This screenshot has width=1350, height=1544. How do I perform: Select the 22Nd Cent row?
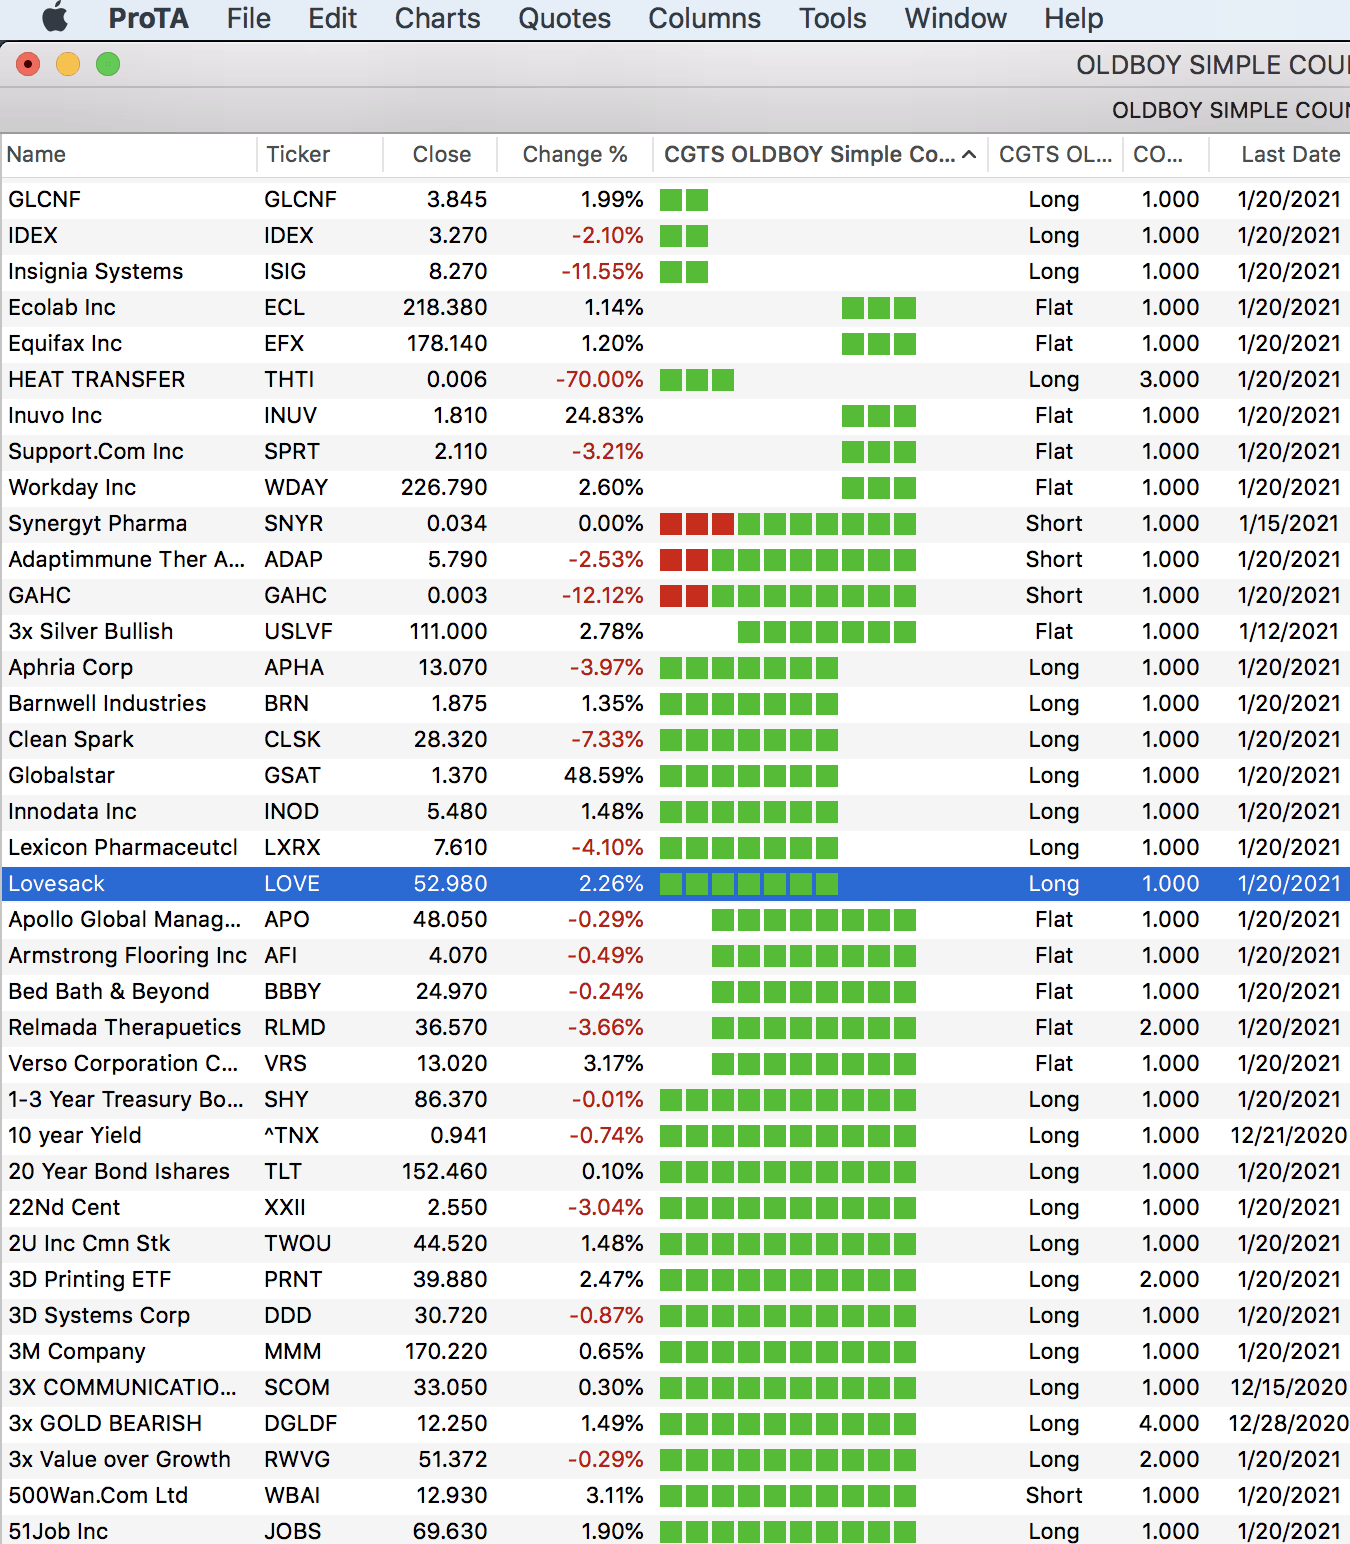[x=675, y=1207]
